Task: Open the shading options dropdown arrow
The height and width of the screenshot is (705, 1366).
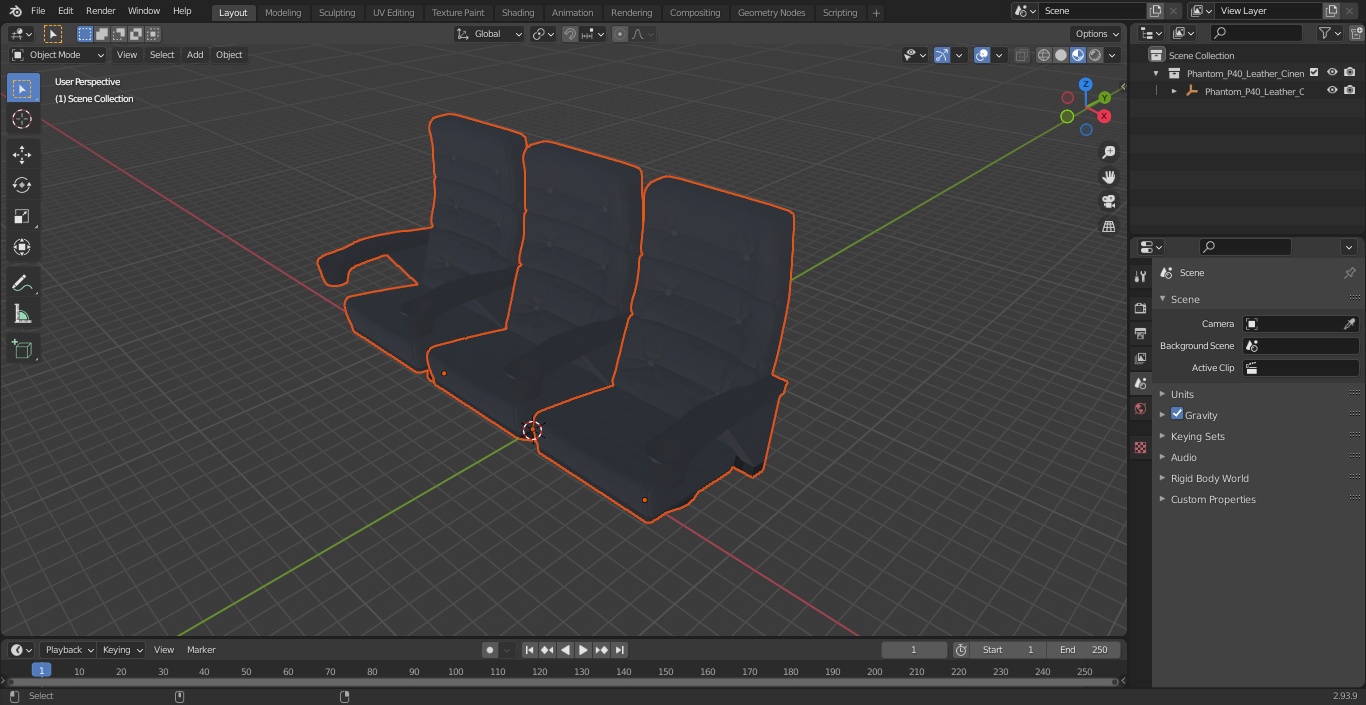Action: 1112,55
